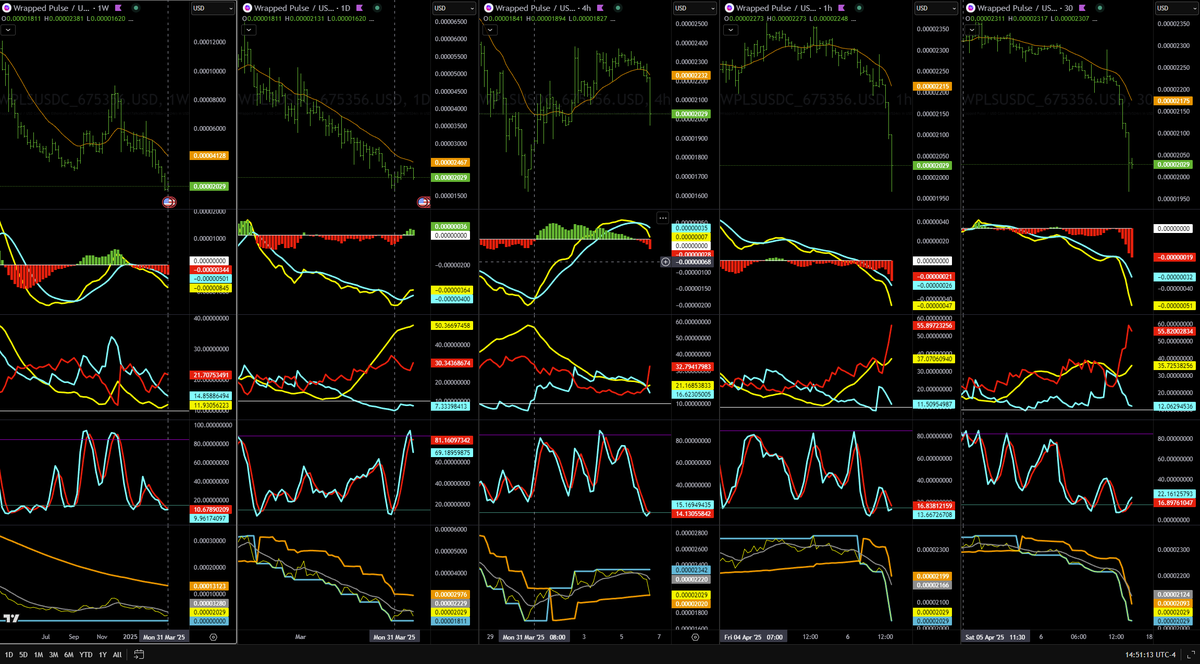Click the YTD range button
This screenshot has width=1200, height=664.
85,654
